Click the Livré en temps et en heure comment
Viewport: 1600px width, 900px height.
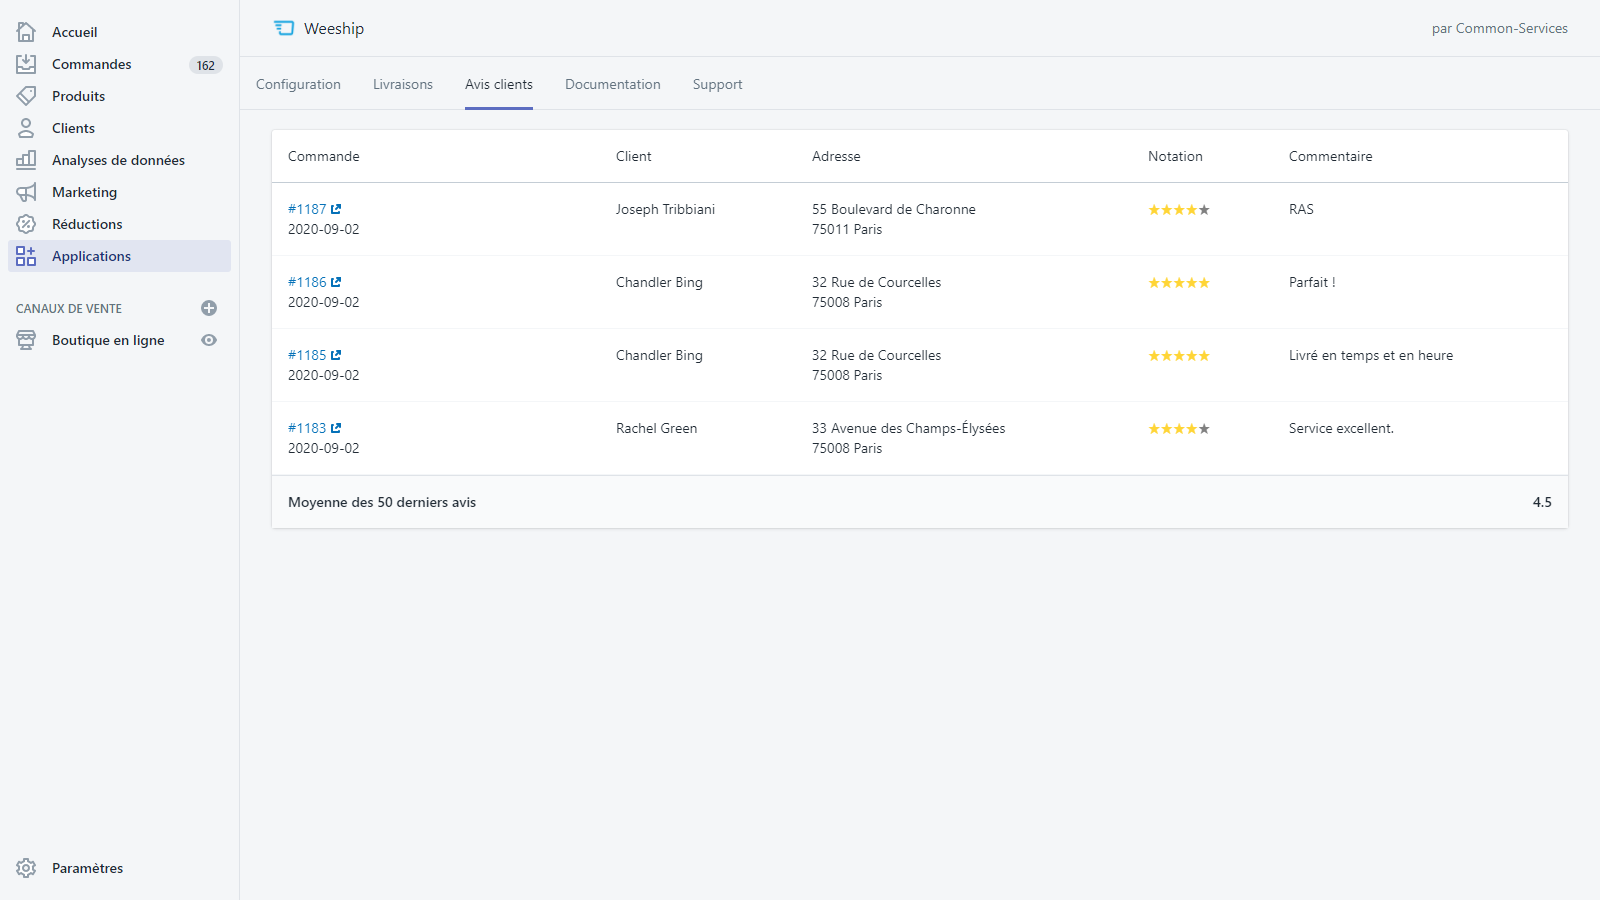[1371, 355]
